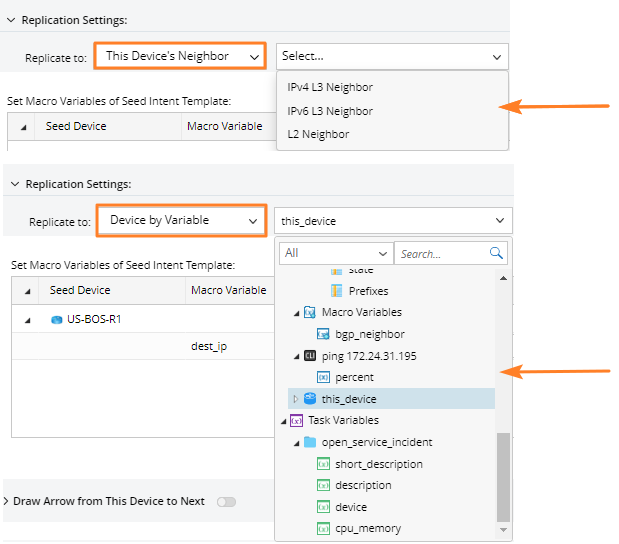Click the Macro Variables icon

point(309,312)
